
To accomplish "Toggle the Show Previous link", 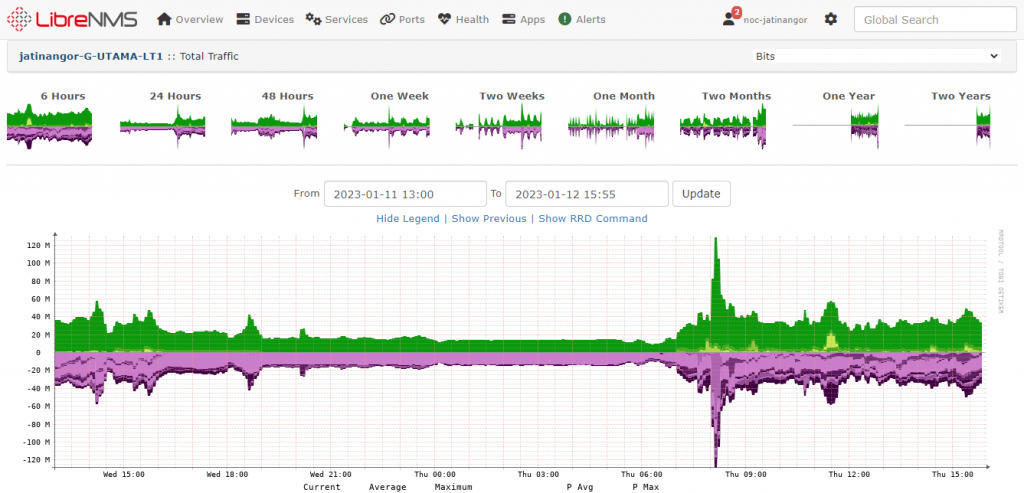I will tap(488, 218).
